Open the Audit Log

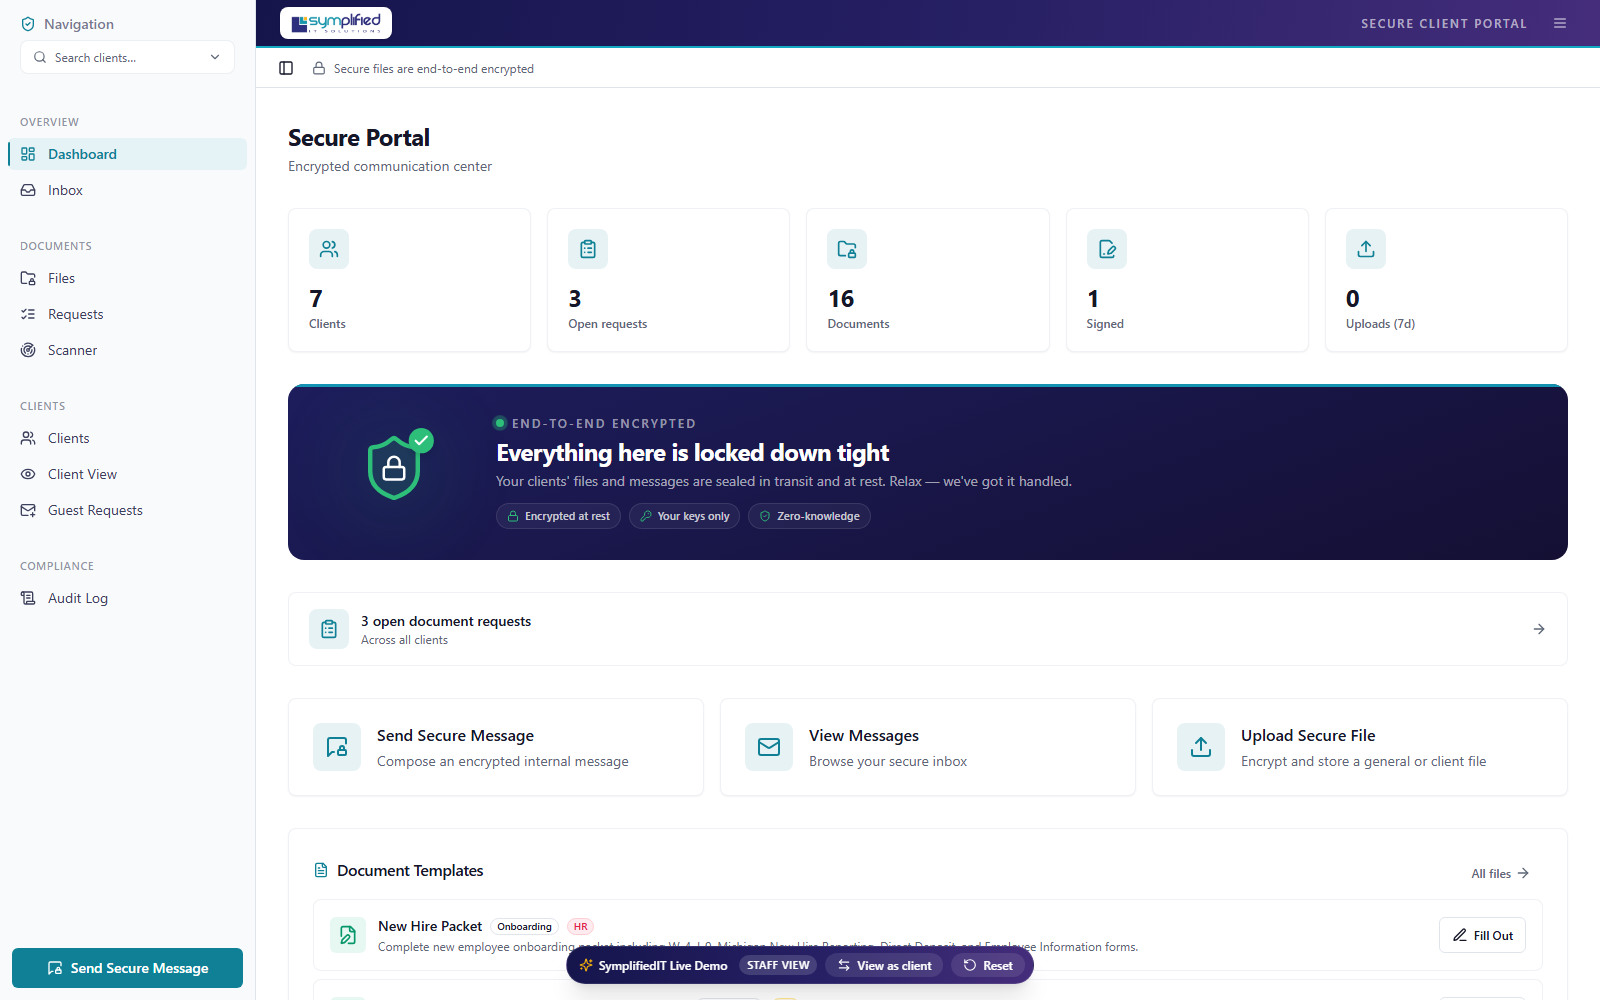tap(128, 598)
